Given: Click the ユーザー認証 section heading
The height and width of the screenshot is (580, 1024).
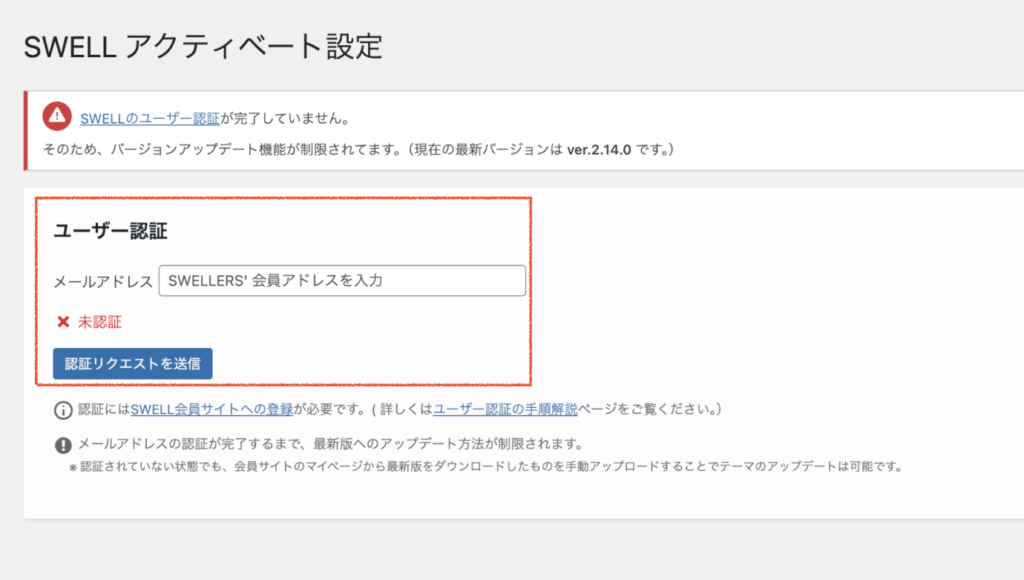Looking at the screenshot, I should [x=110, y=231].
